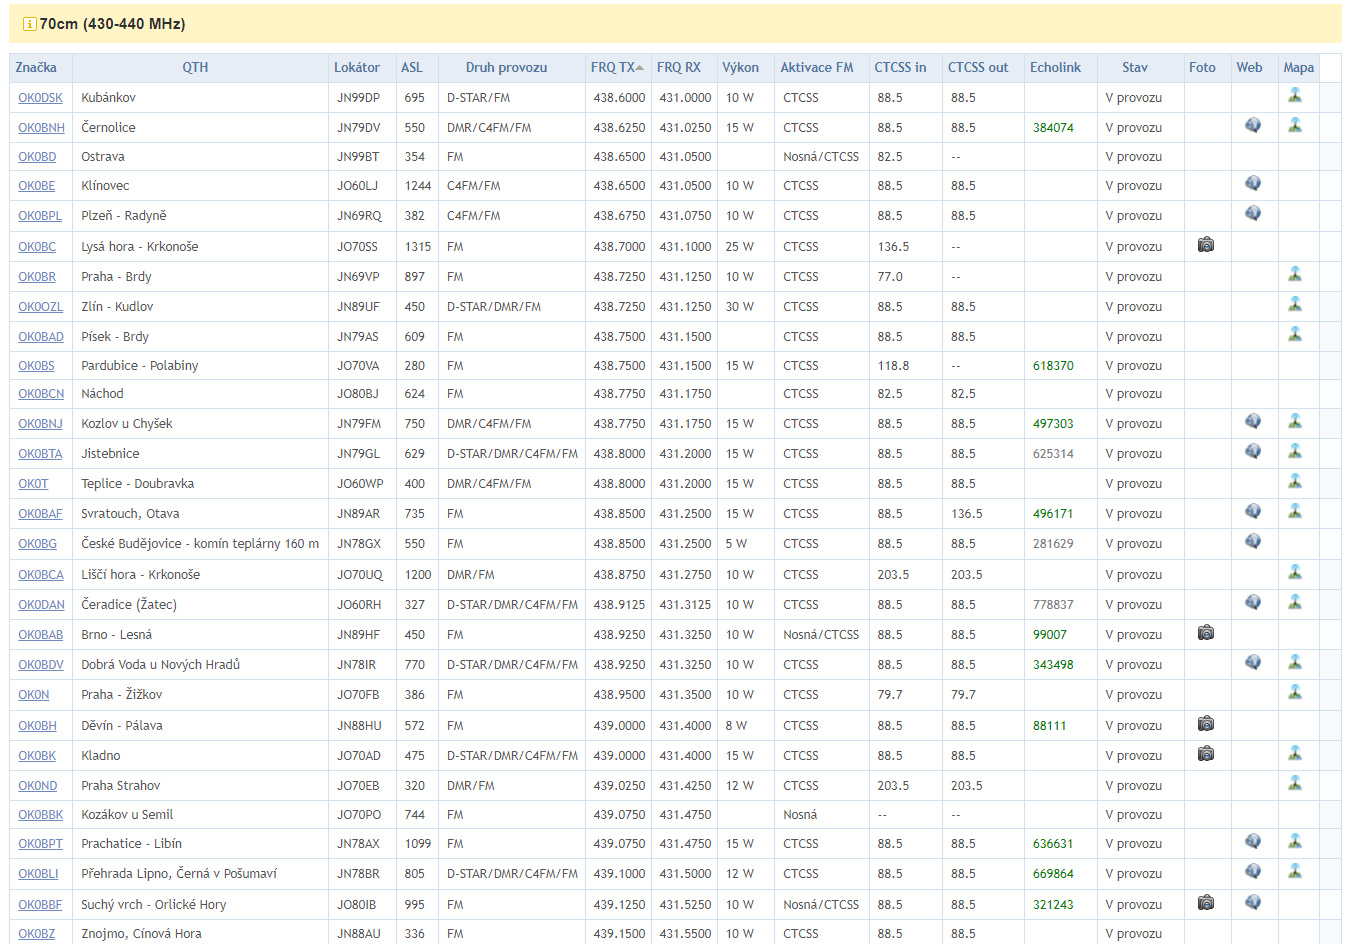Open web icon for OK0BG České Budějovice
The image size is (1360, 944).
[1253, 542]
